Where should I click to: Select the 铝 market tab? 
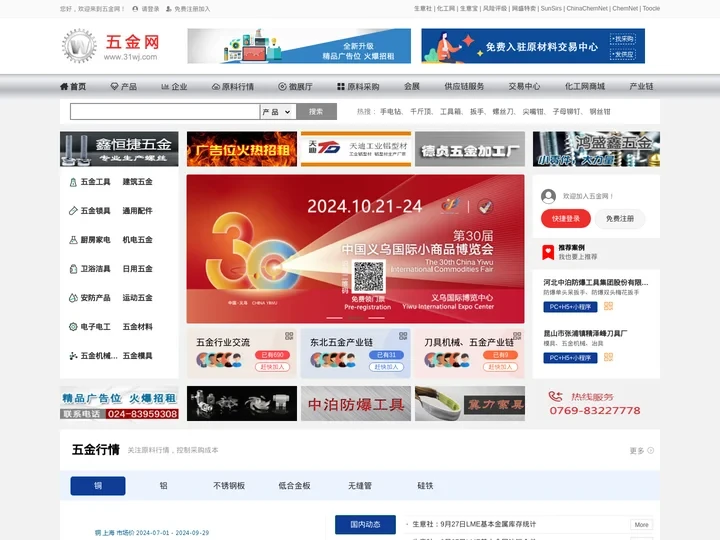coord(163,486)
